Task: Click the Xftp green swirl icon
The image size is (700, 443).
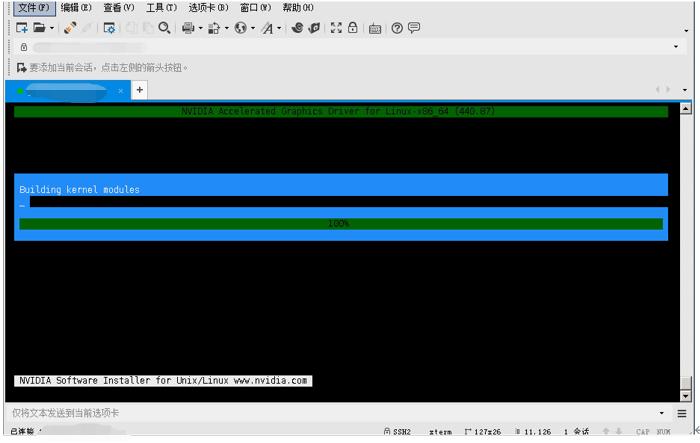Action: (298, 28)
